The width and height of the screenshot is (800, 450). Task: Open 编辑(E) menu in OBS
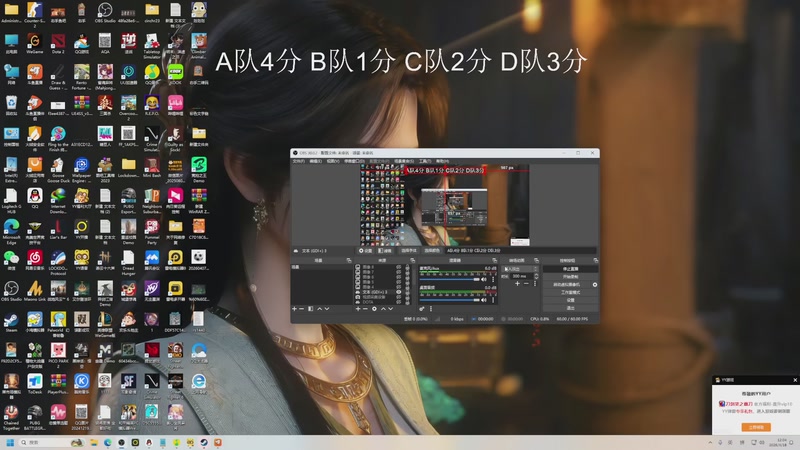[x=316, y=161]
